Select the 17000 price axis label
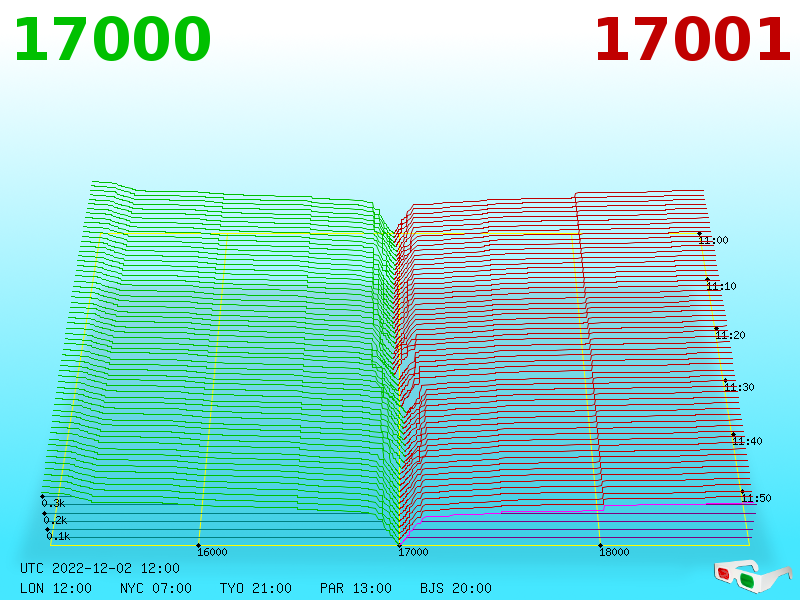The width and height of the screenshot is (800, 600). (413, 552)
